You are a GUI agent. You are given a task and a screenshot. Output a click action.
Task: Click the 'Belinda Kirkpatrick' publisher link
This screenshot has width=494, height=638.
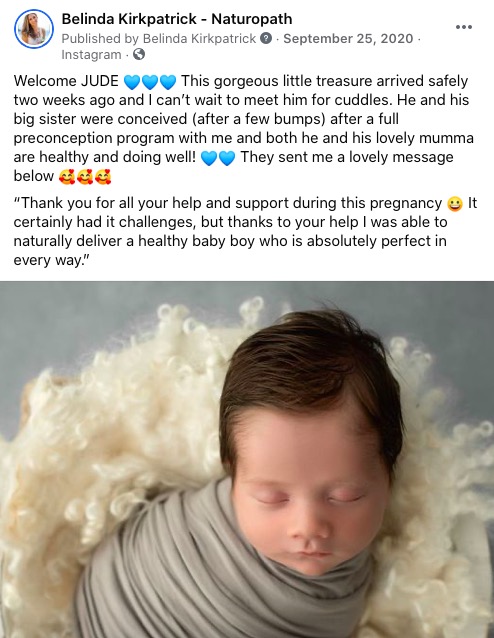199,39
